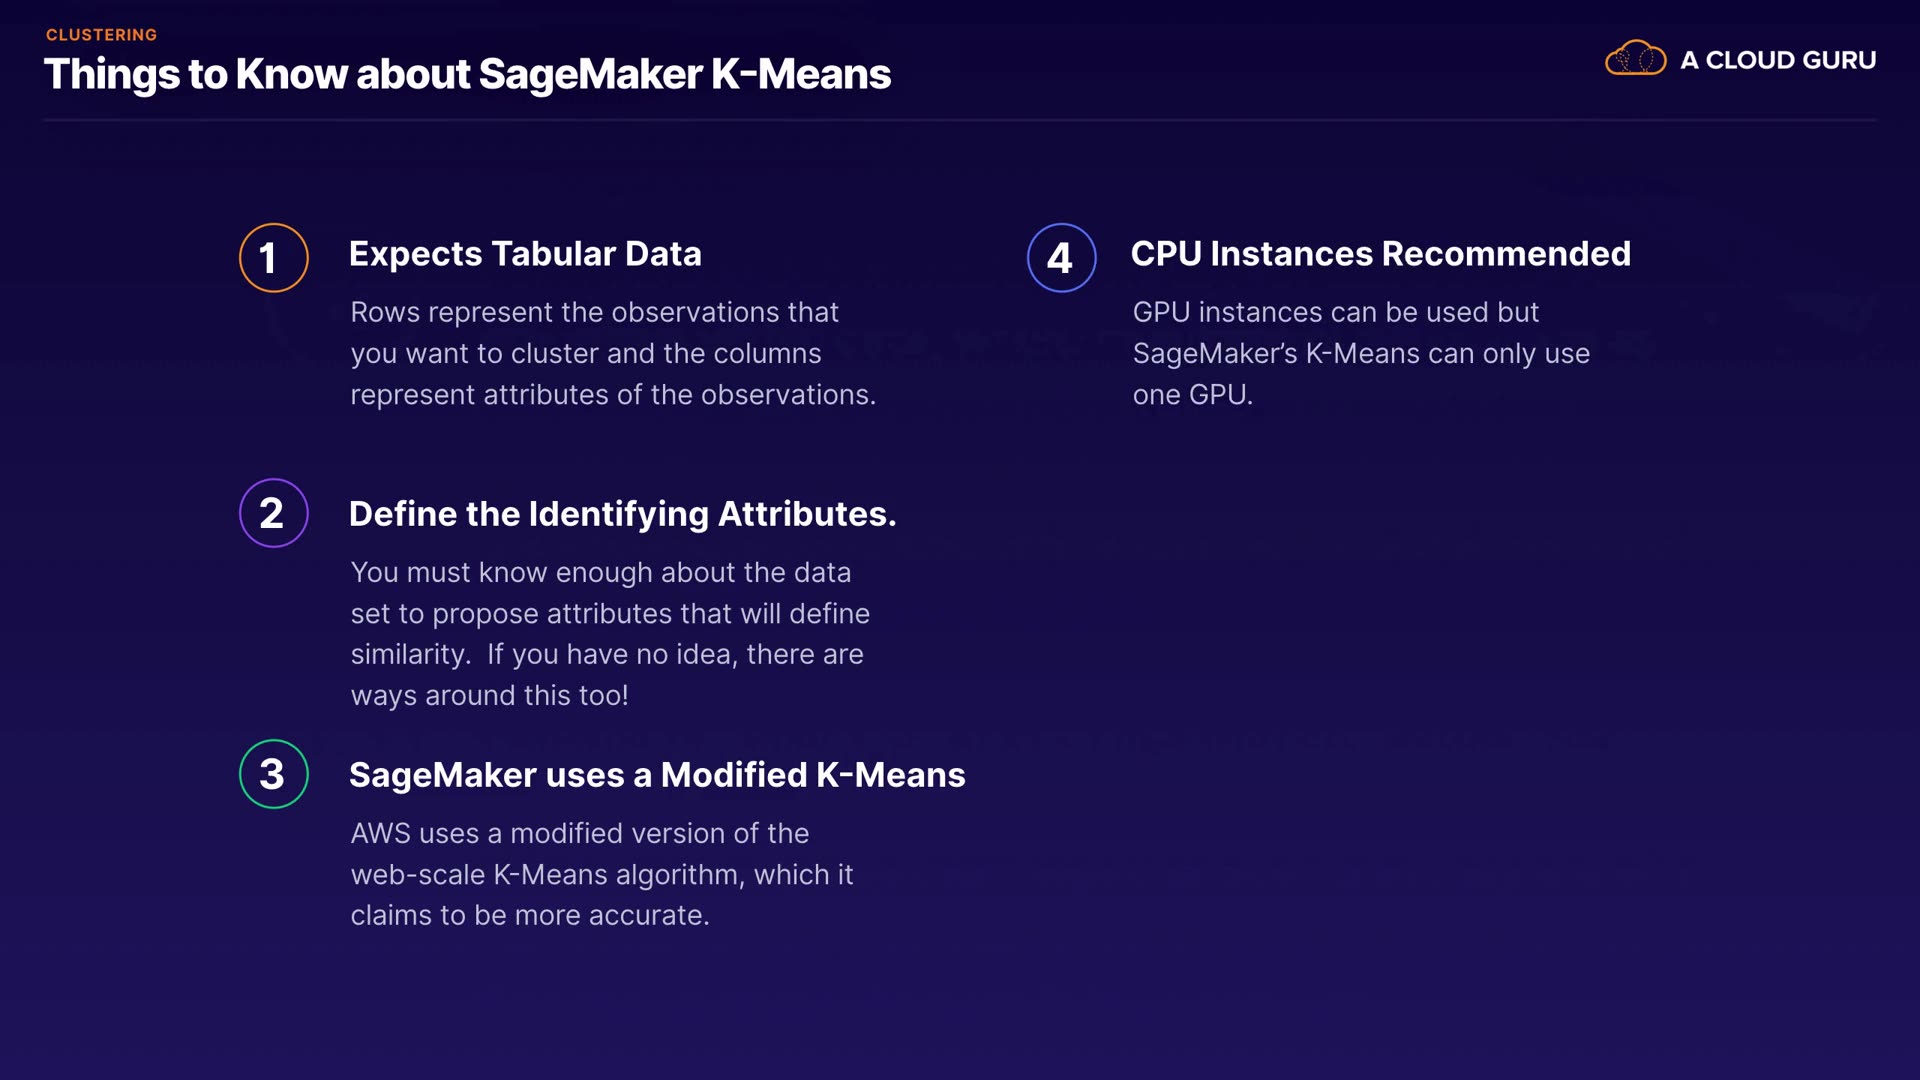Select the "Expects Tabular Data" heading
Image resolution: width=1920 pixels, height=1080 pixels.
click(x=525, y=254)
